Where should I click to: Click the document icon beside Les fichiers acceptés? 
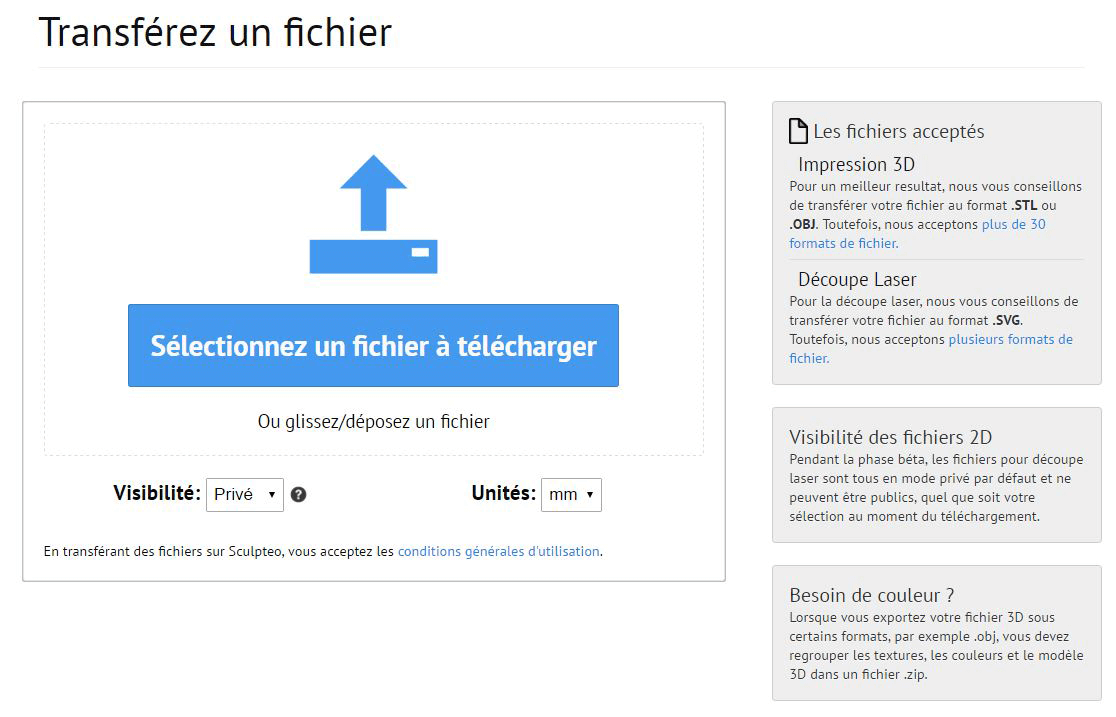799,131
